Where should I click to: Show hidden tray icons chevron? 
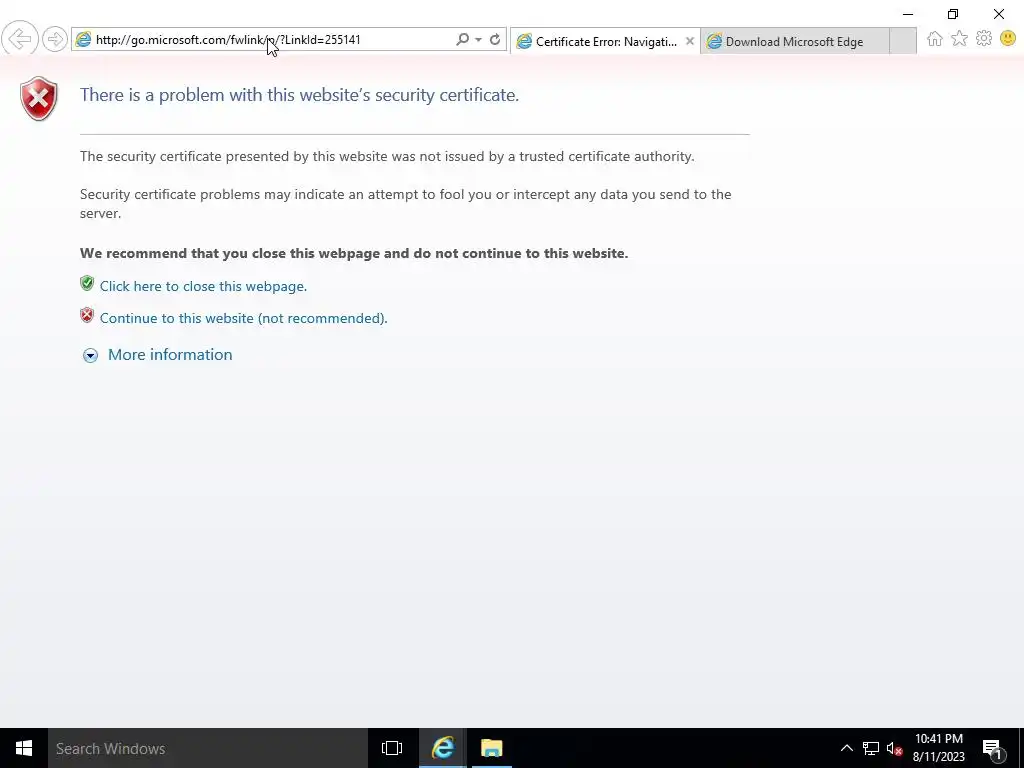pos(846,748)
